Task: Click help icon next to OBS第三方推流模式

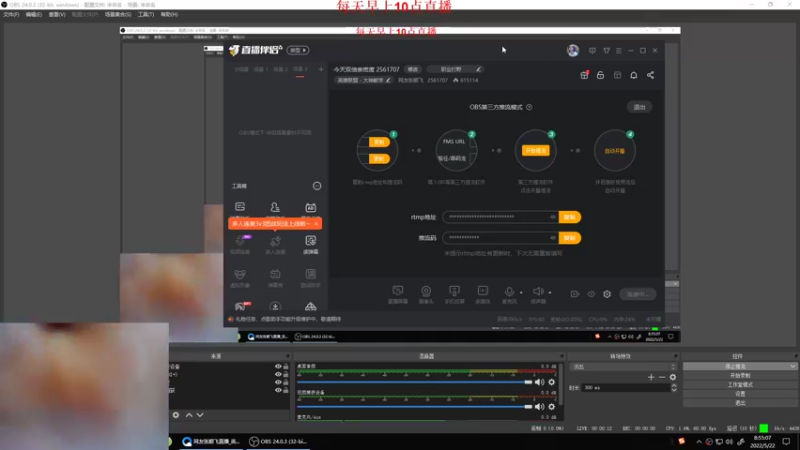Action: coord(529,107)
